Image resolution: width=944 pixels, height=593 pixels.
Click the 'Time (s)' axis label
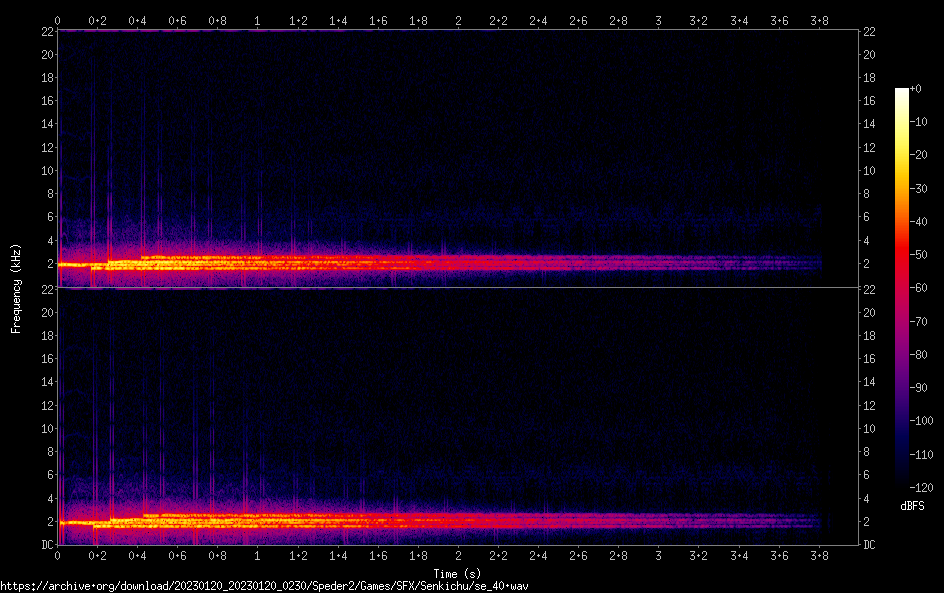pyautogui.click(x=458, y=573)
